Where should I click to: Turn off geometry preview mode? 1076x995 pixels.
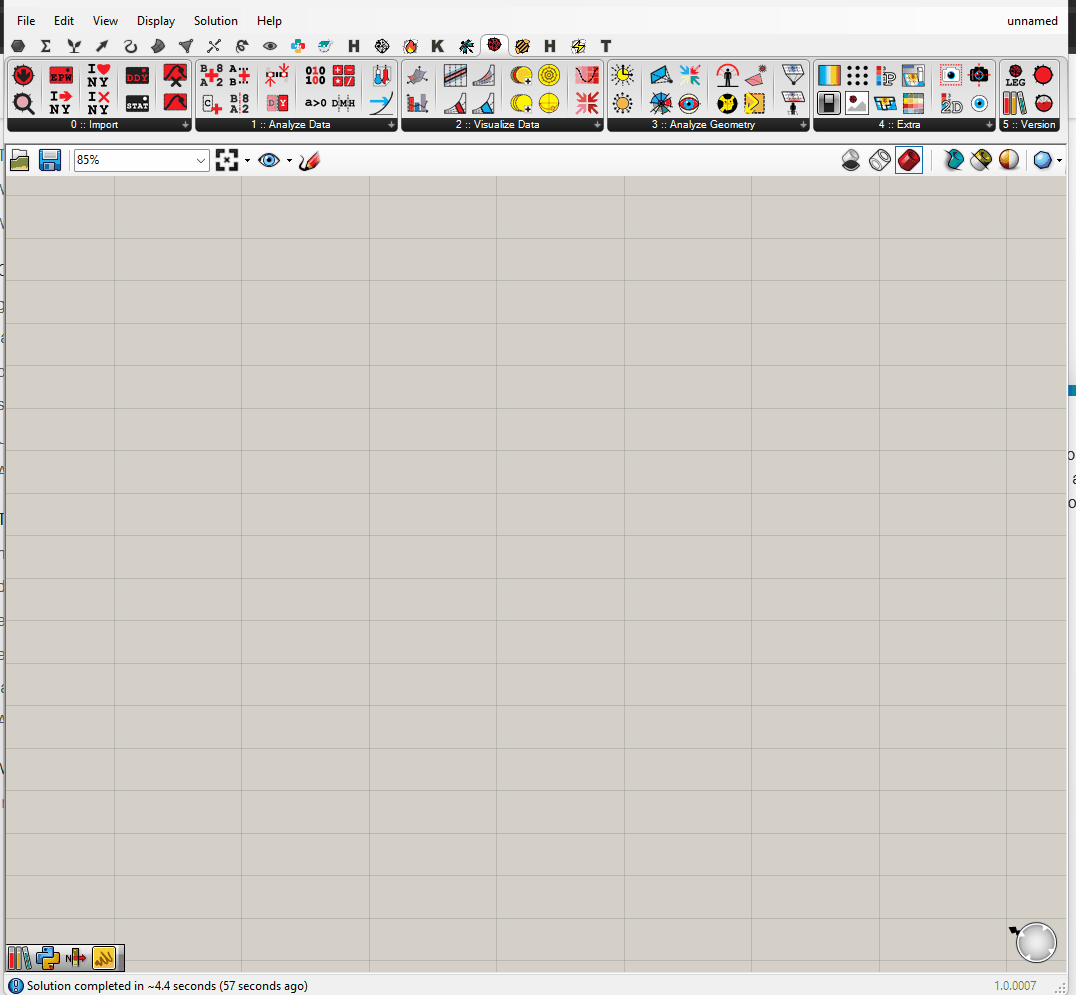(x=850, y=160)
